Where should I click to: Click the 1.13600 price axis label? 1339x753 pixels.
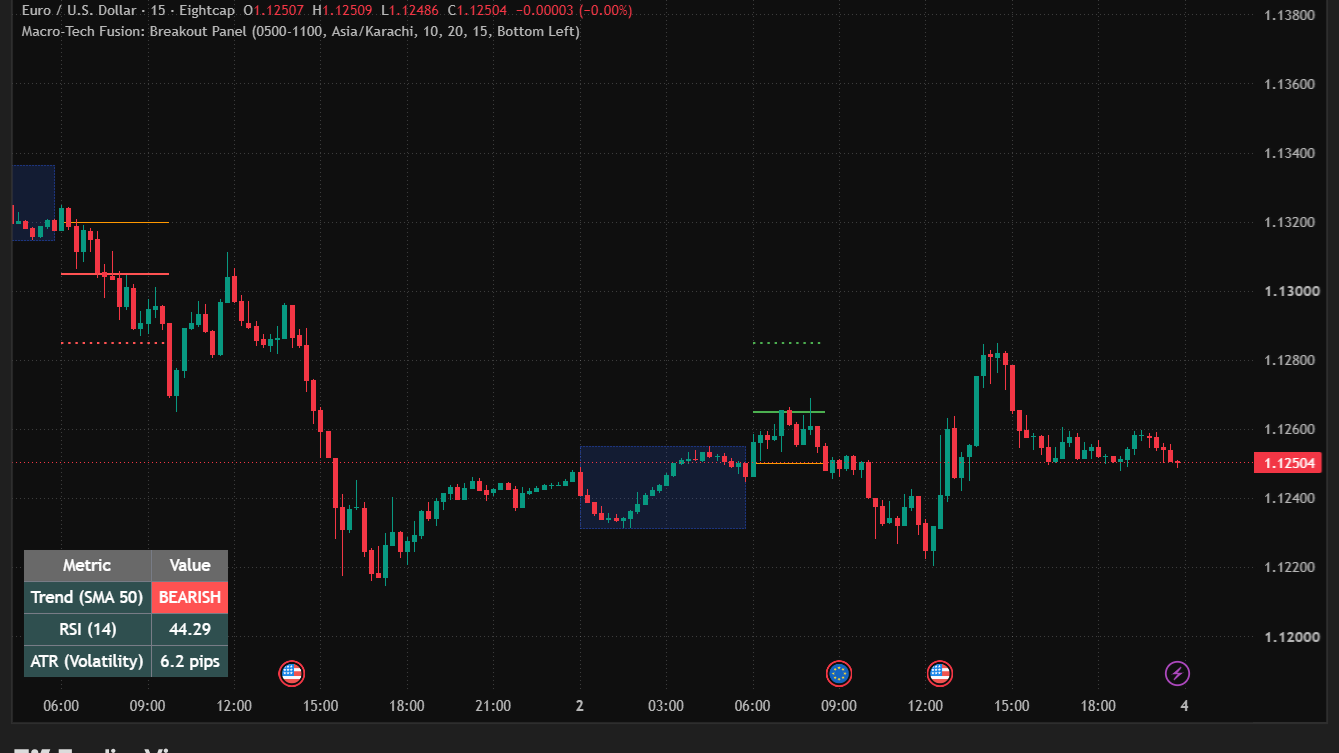click(1292, 84)
